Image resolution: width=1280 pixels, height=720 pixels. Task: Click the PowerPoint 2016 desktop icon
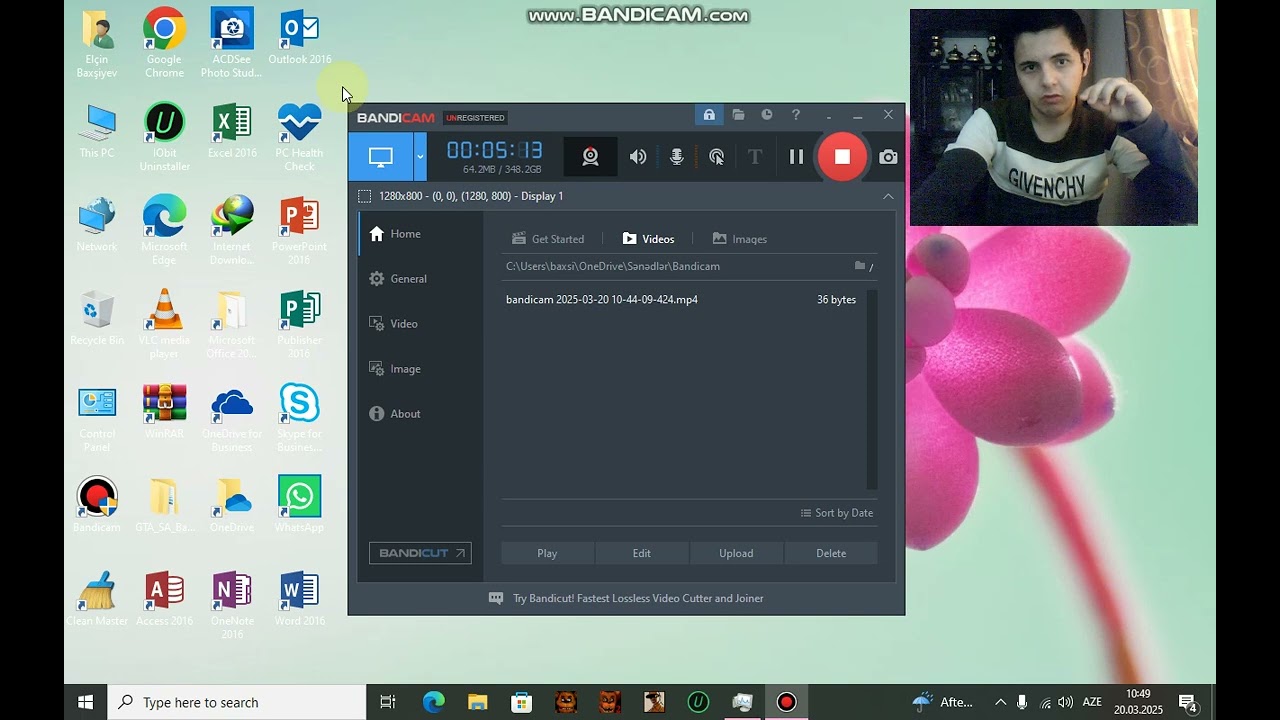(300, 231)
